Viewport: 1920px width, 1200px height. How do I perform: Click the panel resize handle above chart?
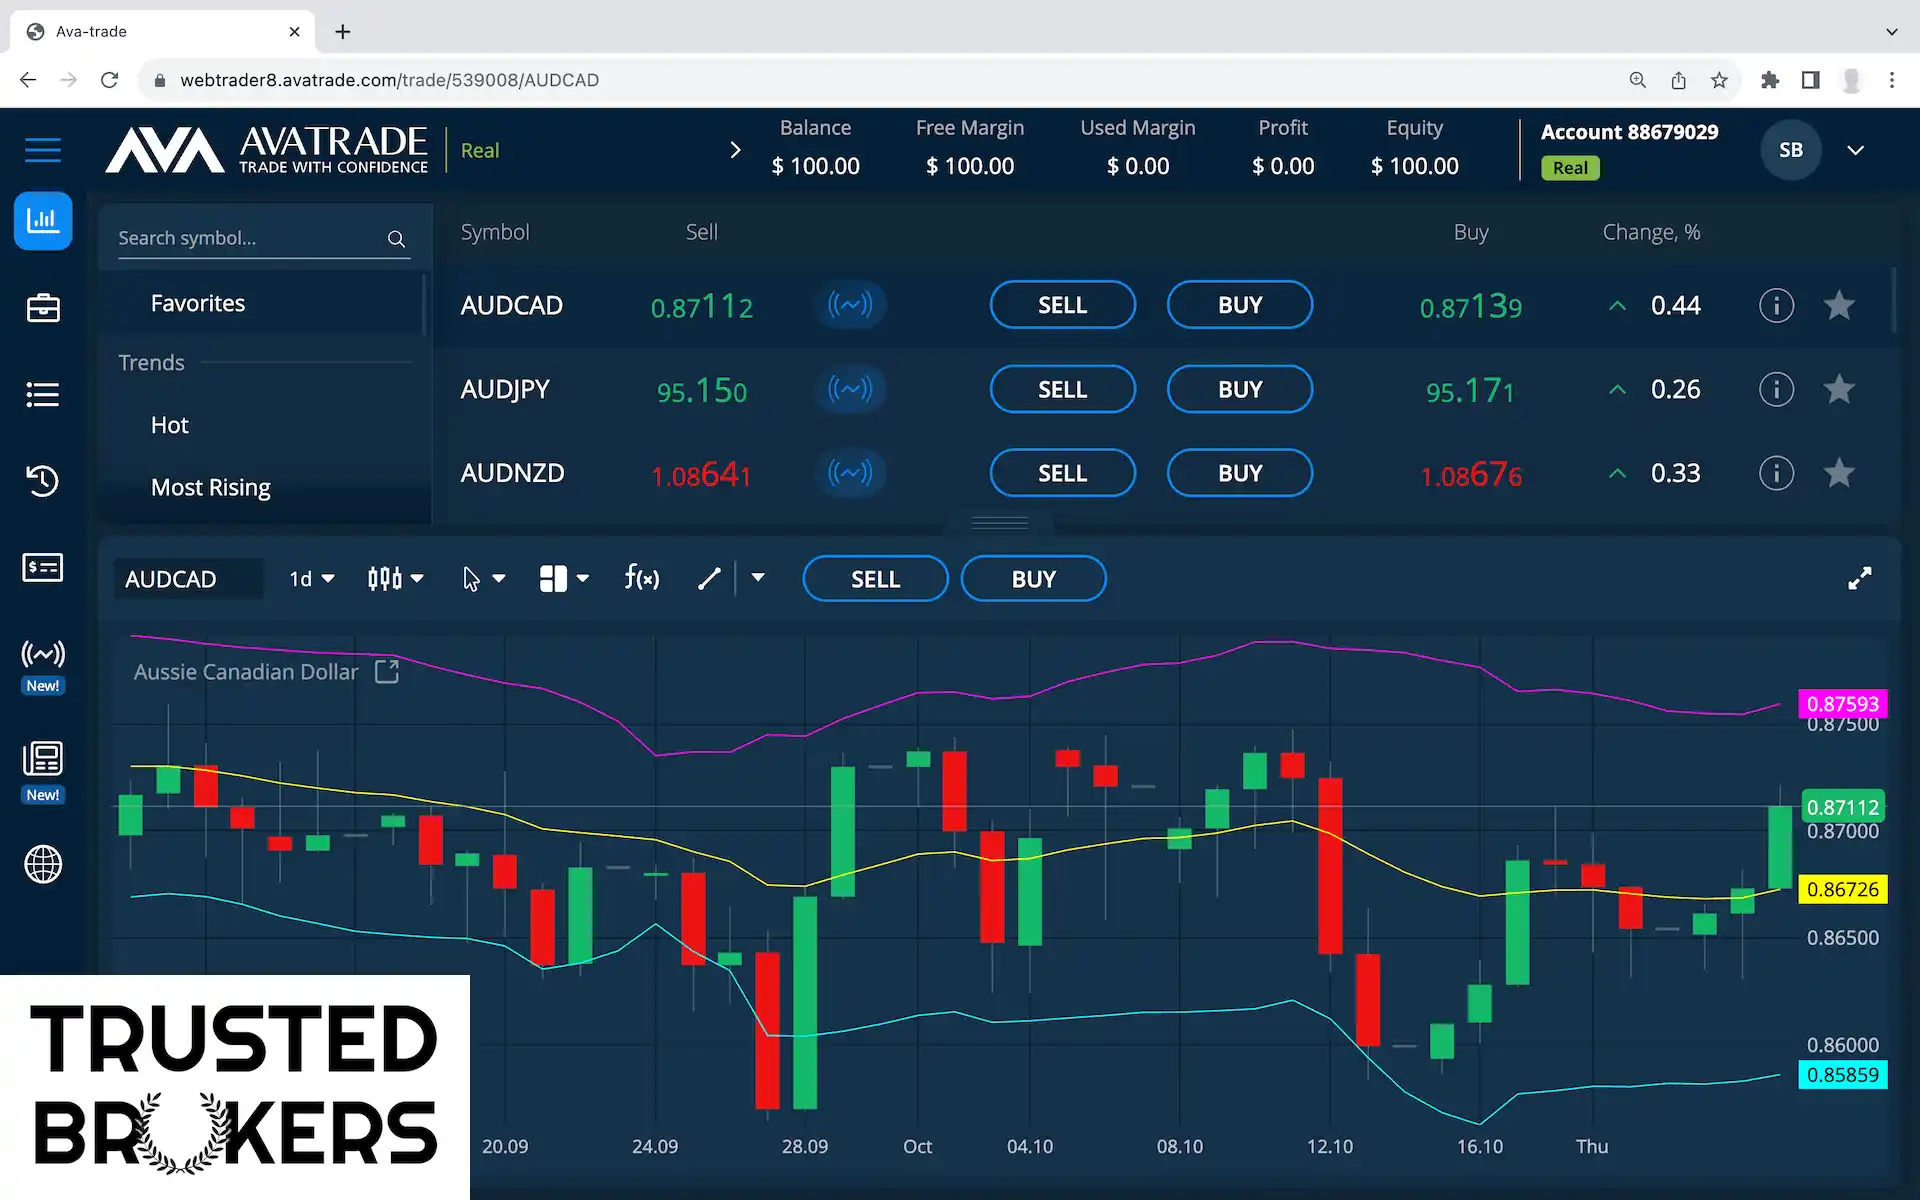coord(1000,522)
